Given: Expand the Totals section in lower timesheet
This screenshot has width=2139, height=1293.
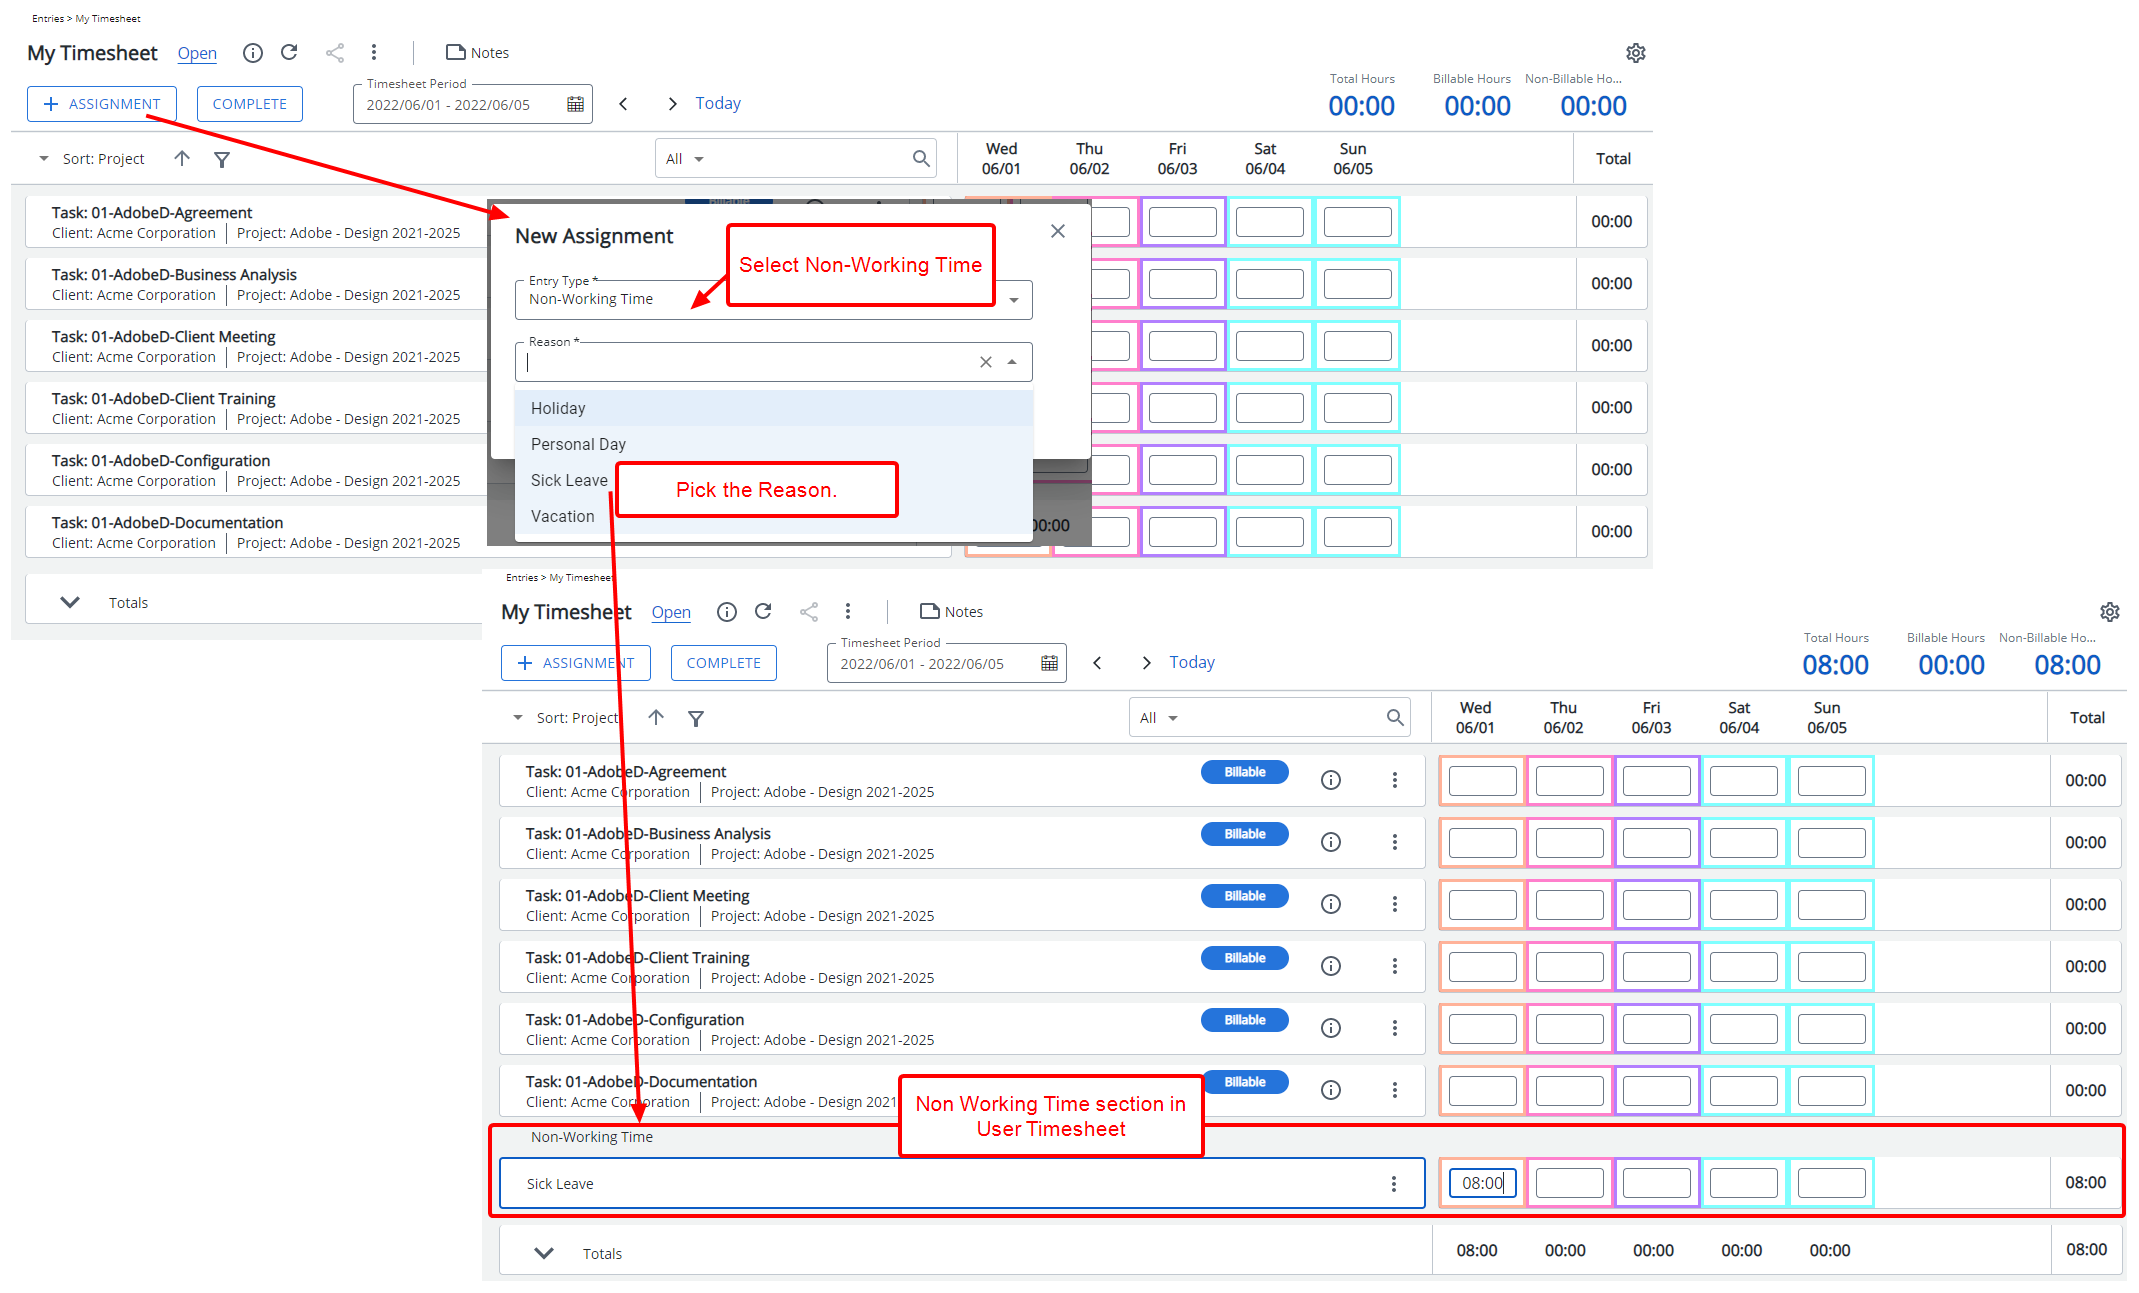Looking at the screenshot, I should [x=544, y=1253].
